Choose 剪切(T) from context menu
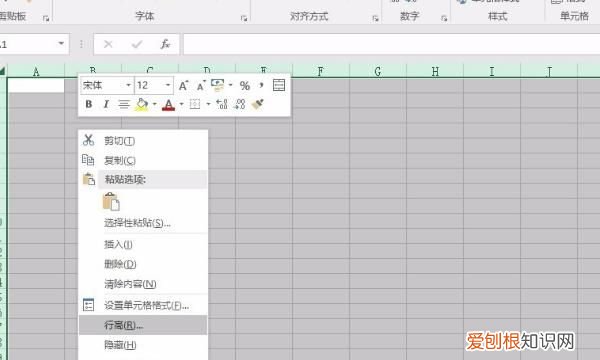 143,140
